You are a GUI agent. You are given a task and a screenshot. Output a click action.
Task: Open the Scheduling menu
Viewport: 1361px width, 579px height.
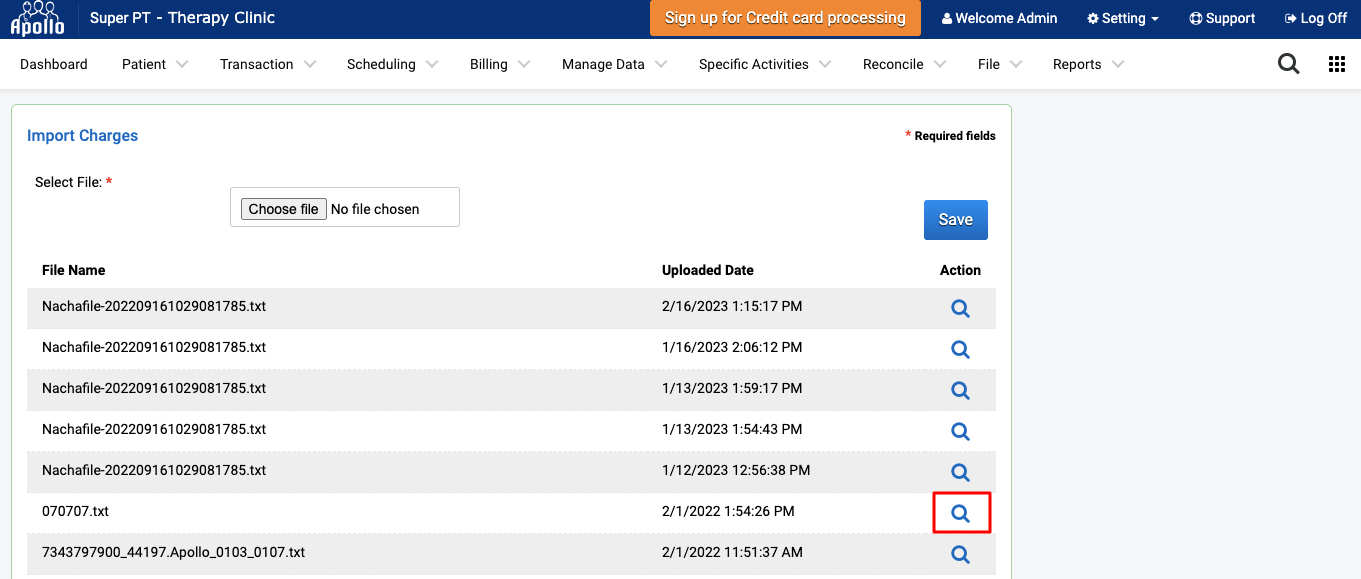(392, 64)
